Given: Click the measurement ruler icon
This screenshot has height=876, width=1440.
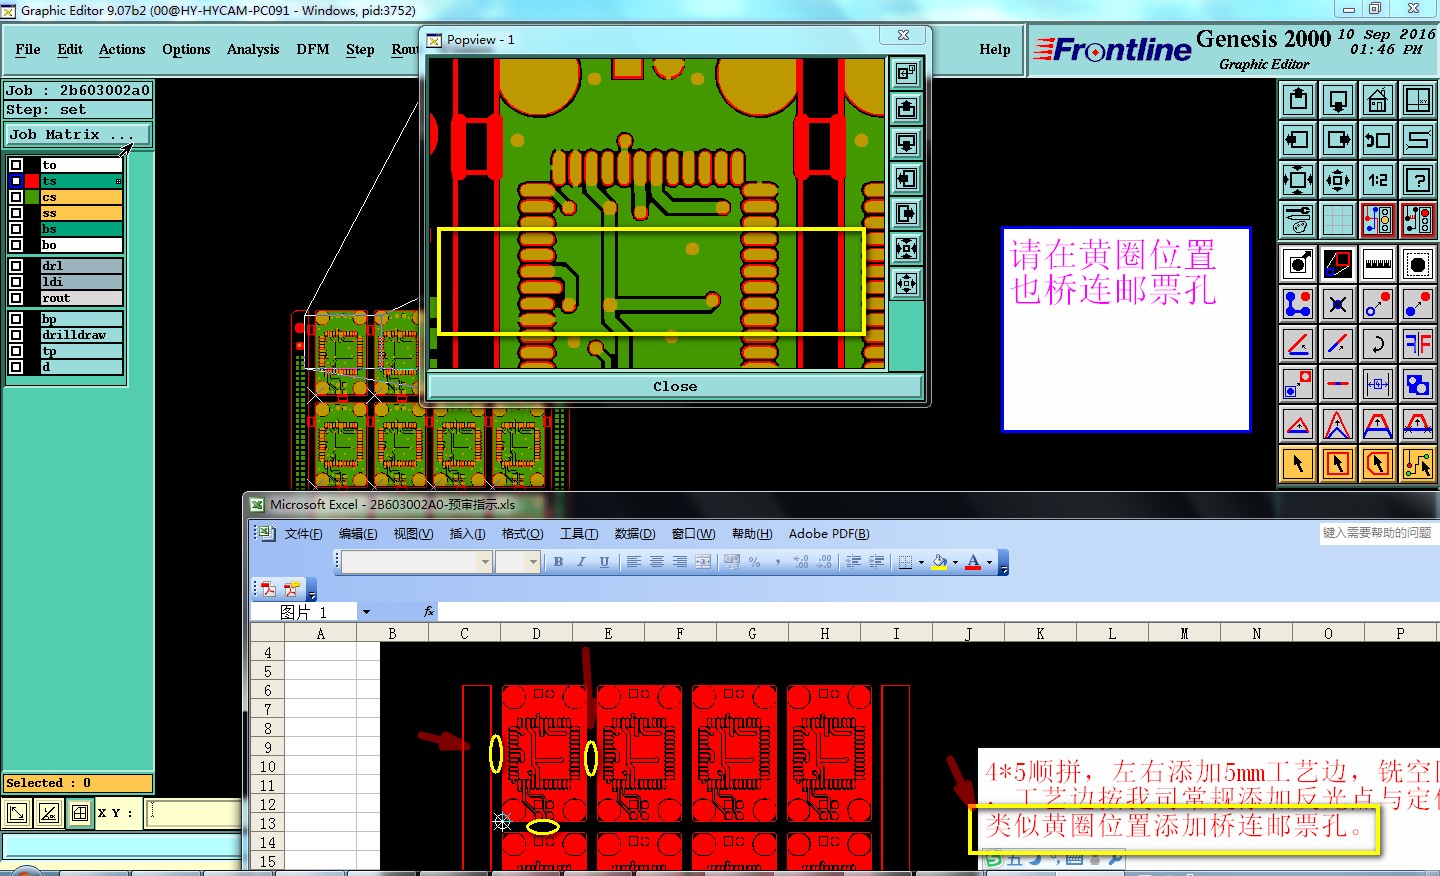Looking at the screenshot, I should [x=1377, y=264].
